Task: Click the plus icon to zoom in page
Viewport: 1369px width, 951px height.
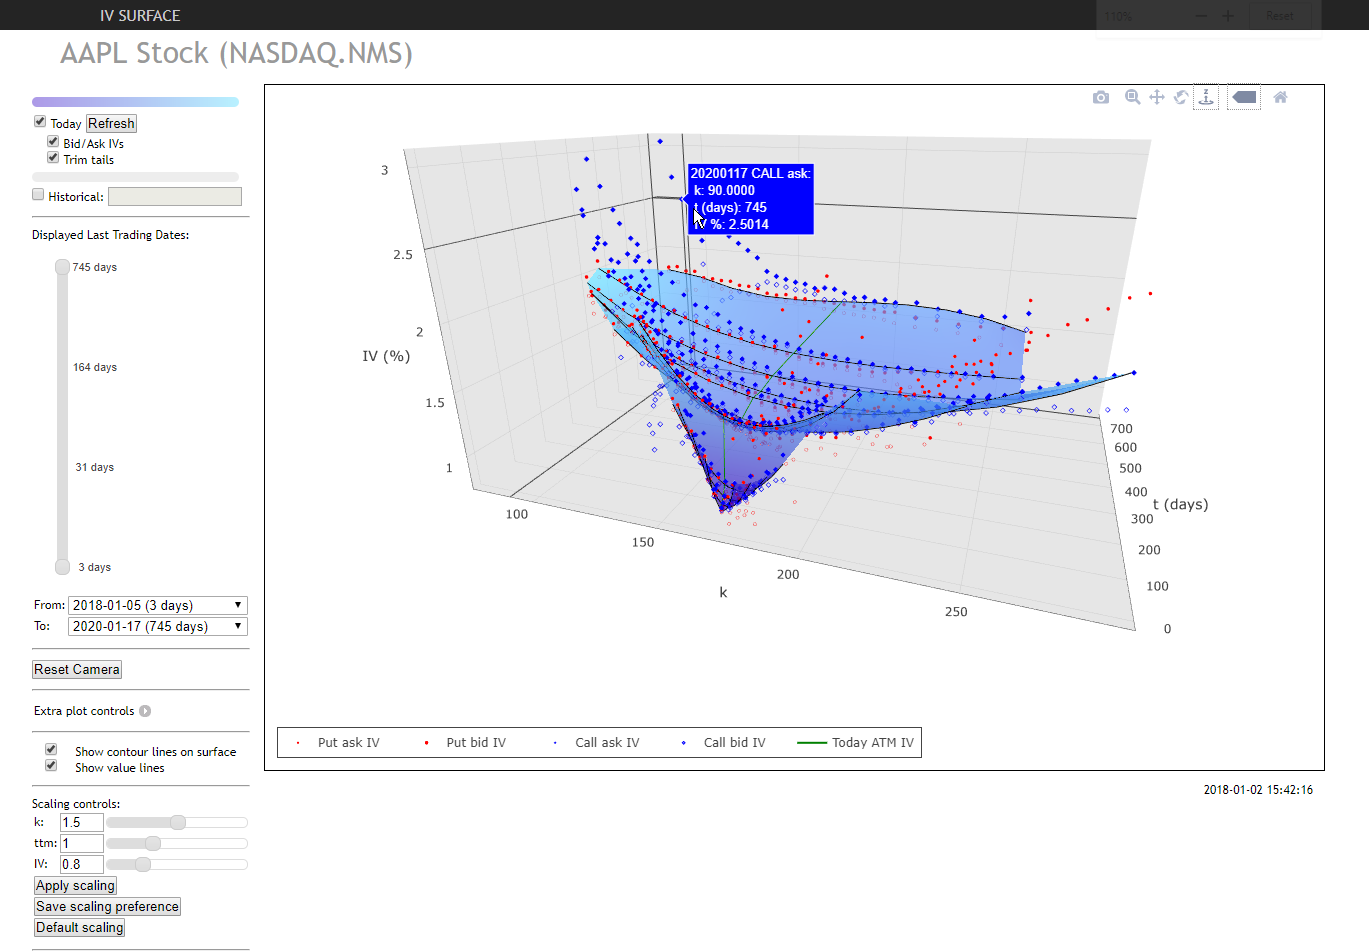Action: [1228, 16]
